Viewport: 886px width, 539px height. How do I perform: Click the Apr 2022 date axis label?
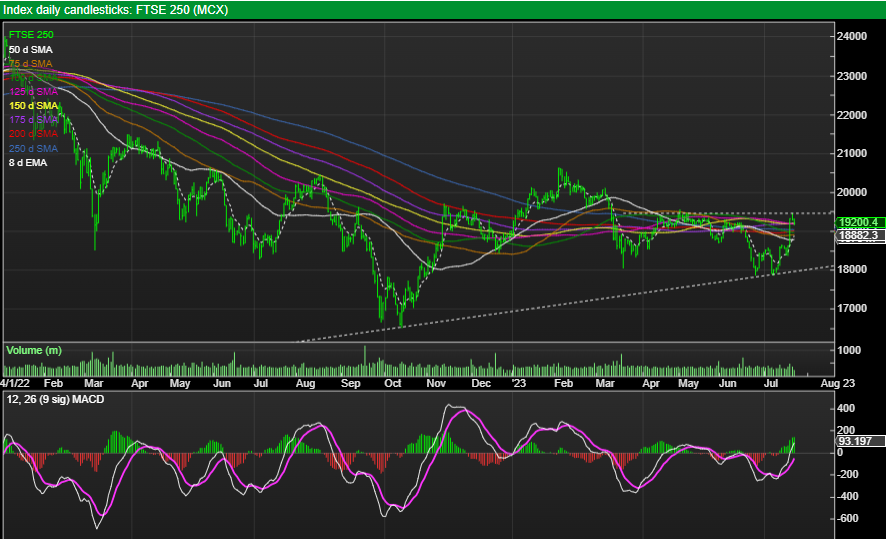pyautogui.click(x=140, y=383)
